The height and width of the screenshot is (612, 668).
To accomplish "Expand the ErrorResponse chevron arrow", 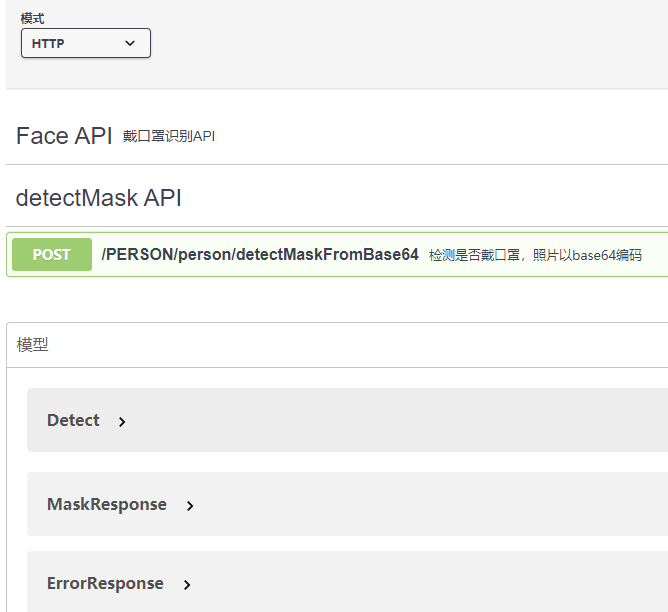I will point(187,585).
